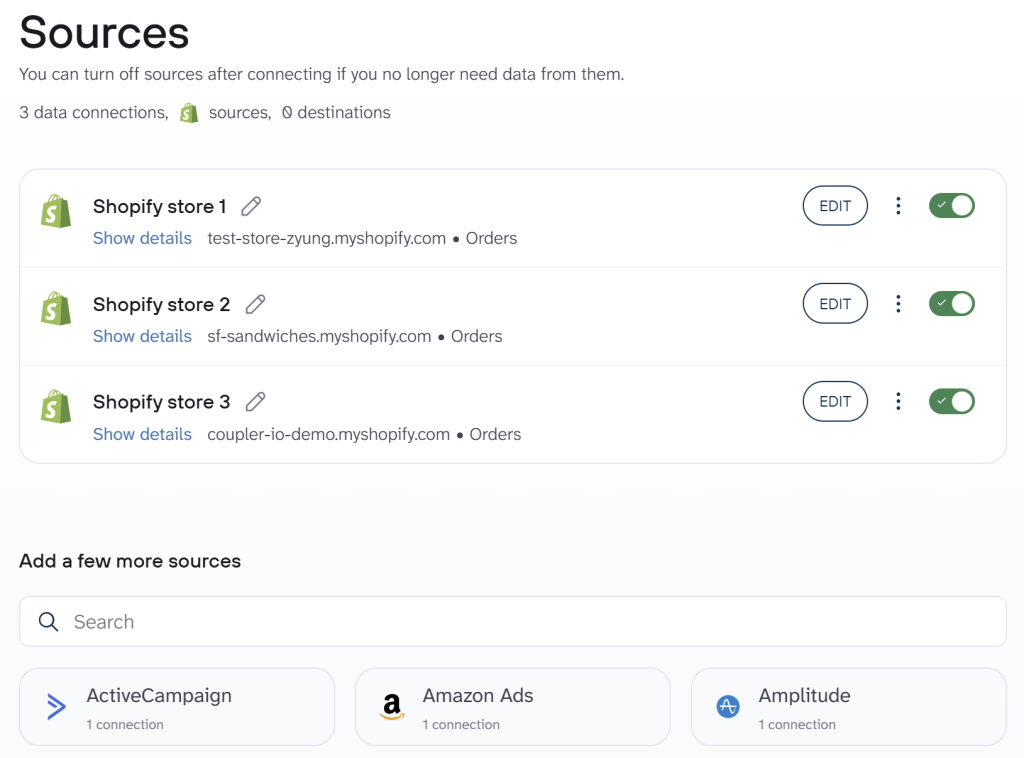Click the magnifier icon in the search box
The image size is (1024, 758).
point(48,622)
